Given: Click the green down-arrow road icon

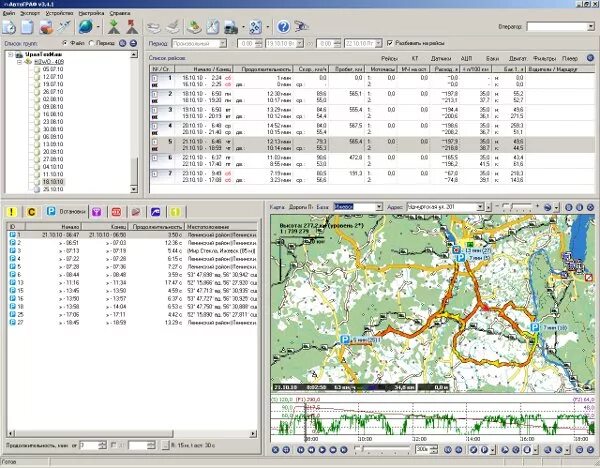Looking at the screenshot, I should pos(114,27).
